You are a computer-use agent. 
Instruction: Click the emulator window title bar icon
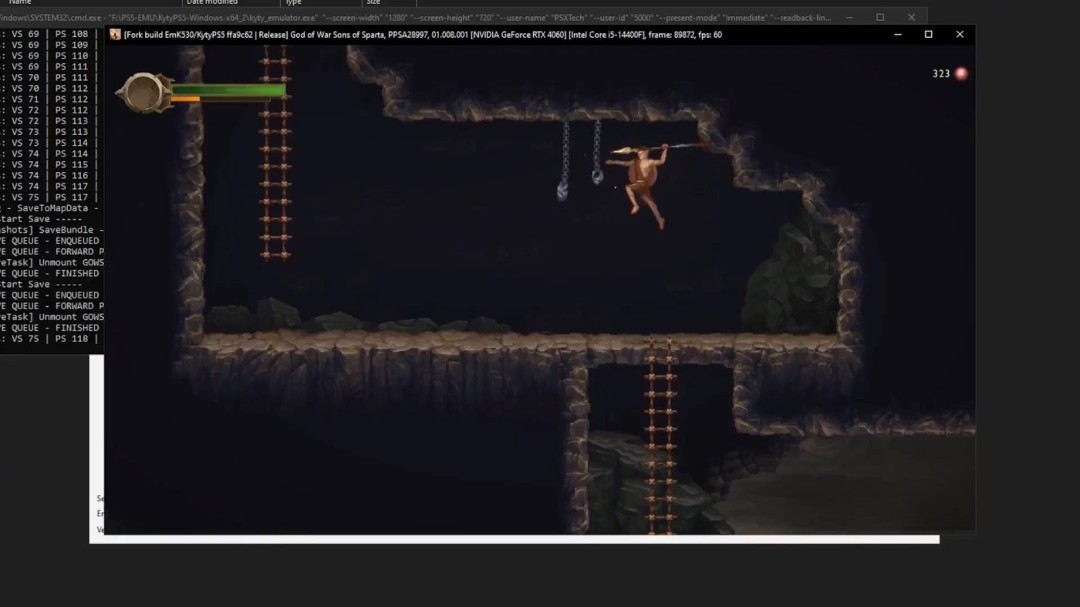point(115,34)
